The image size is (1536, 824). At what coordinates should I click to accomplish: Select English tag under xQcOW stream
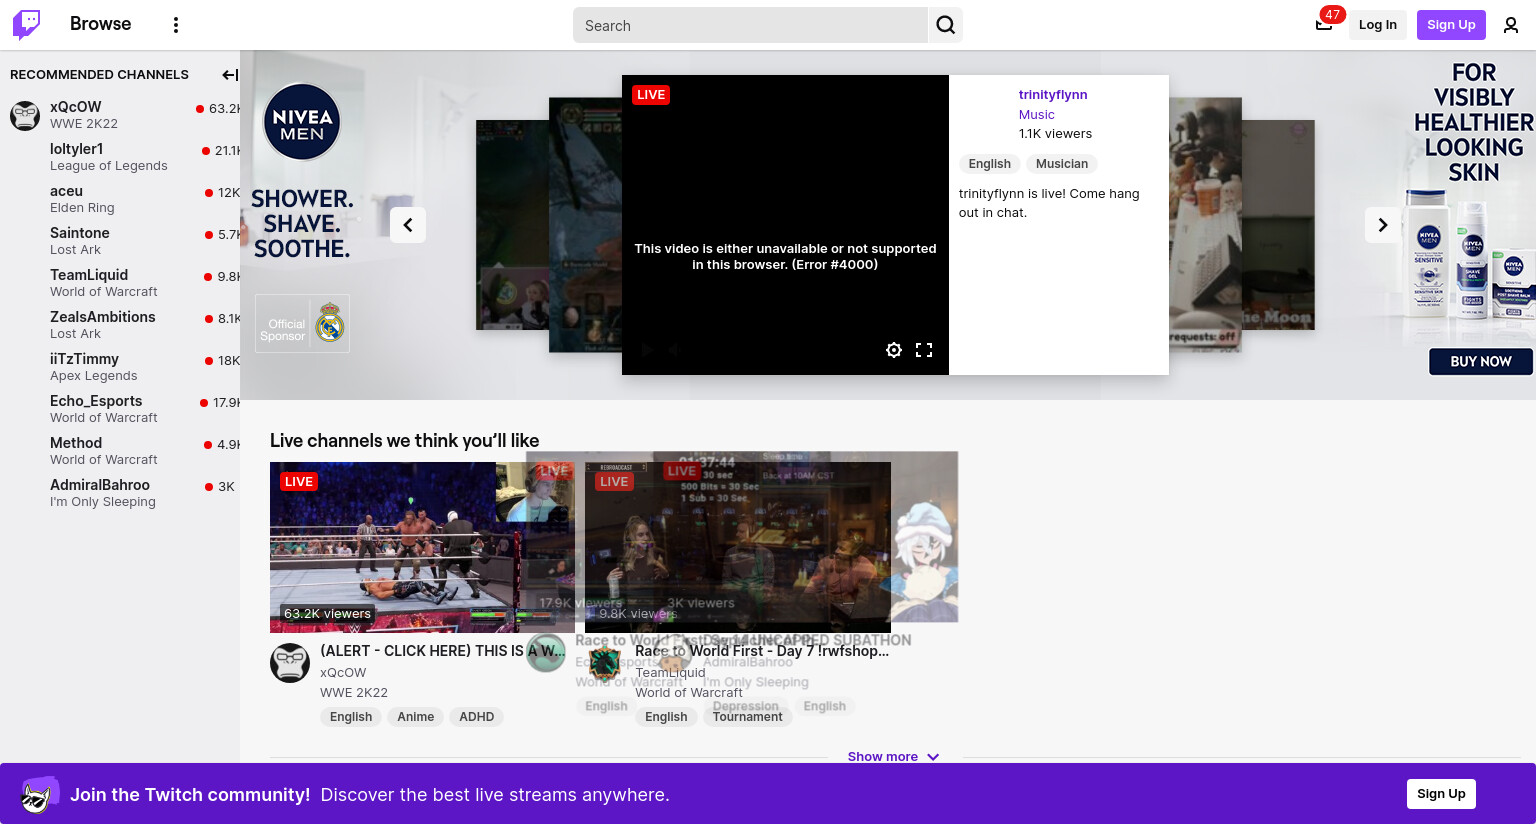351,717
